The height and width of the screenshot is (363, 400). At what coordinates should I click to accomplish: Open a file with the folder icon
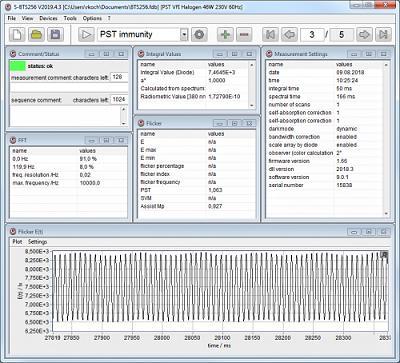pyautogui.click(x=36, y=34)
